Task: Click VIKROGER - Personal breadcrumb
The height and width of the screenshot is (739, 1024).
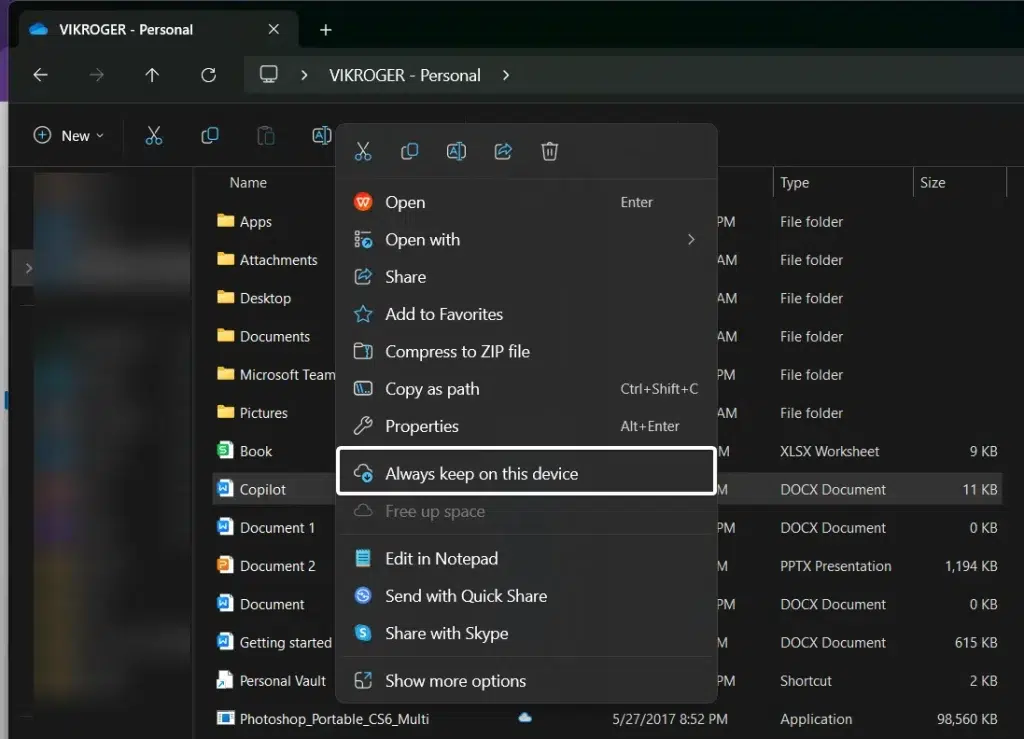Action: (405, 75)
